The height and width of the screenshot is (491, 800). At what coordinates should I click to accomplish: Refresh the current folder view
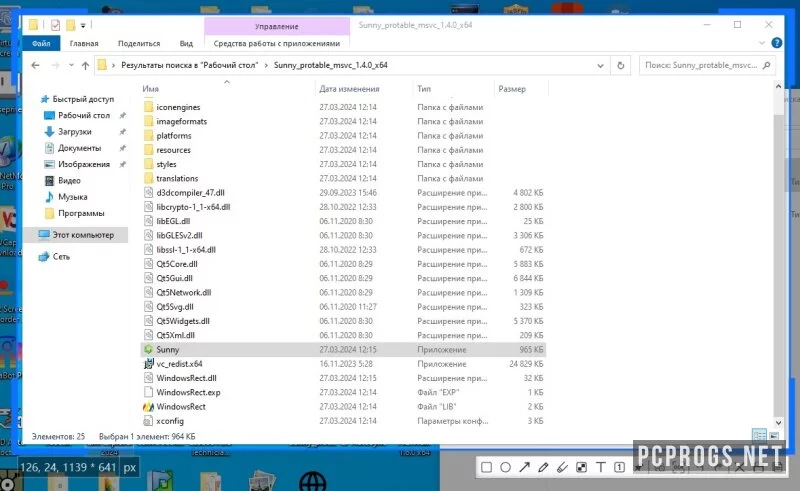click(620, 65)
